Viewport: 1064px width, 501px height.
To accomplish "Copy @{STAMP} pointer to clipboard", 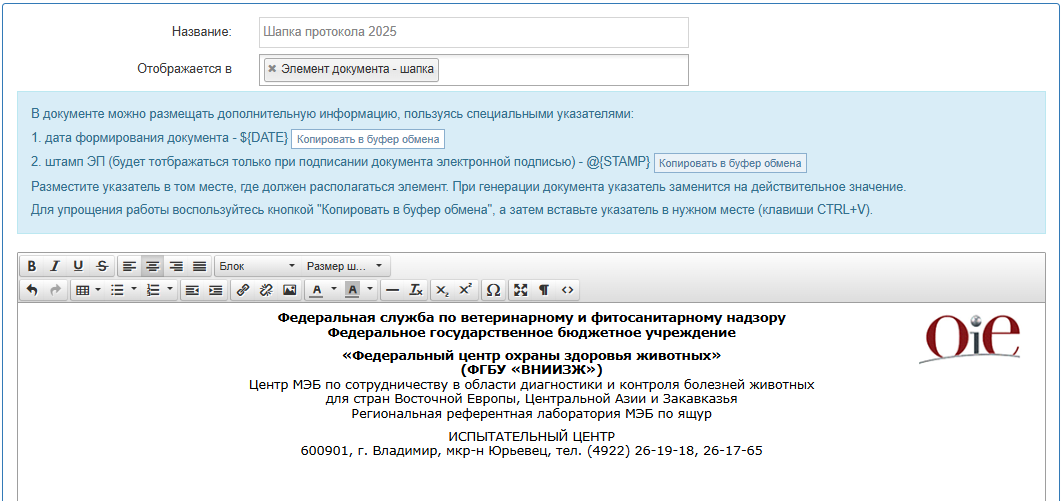I will point(730,163).
